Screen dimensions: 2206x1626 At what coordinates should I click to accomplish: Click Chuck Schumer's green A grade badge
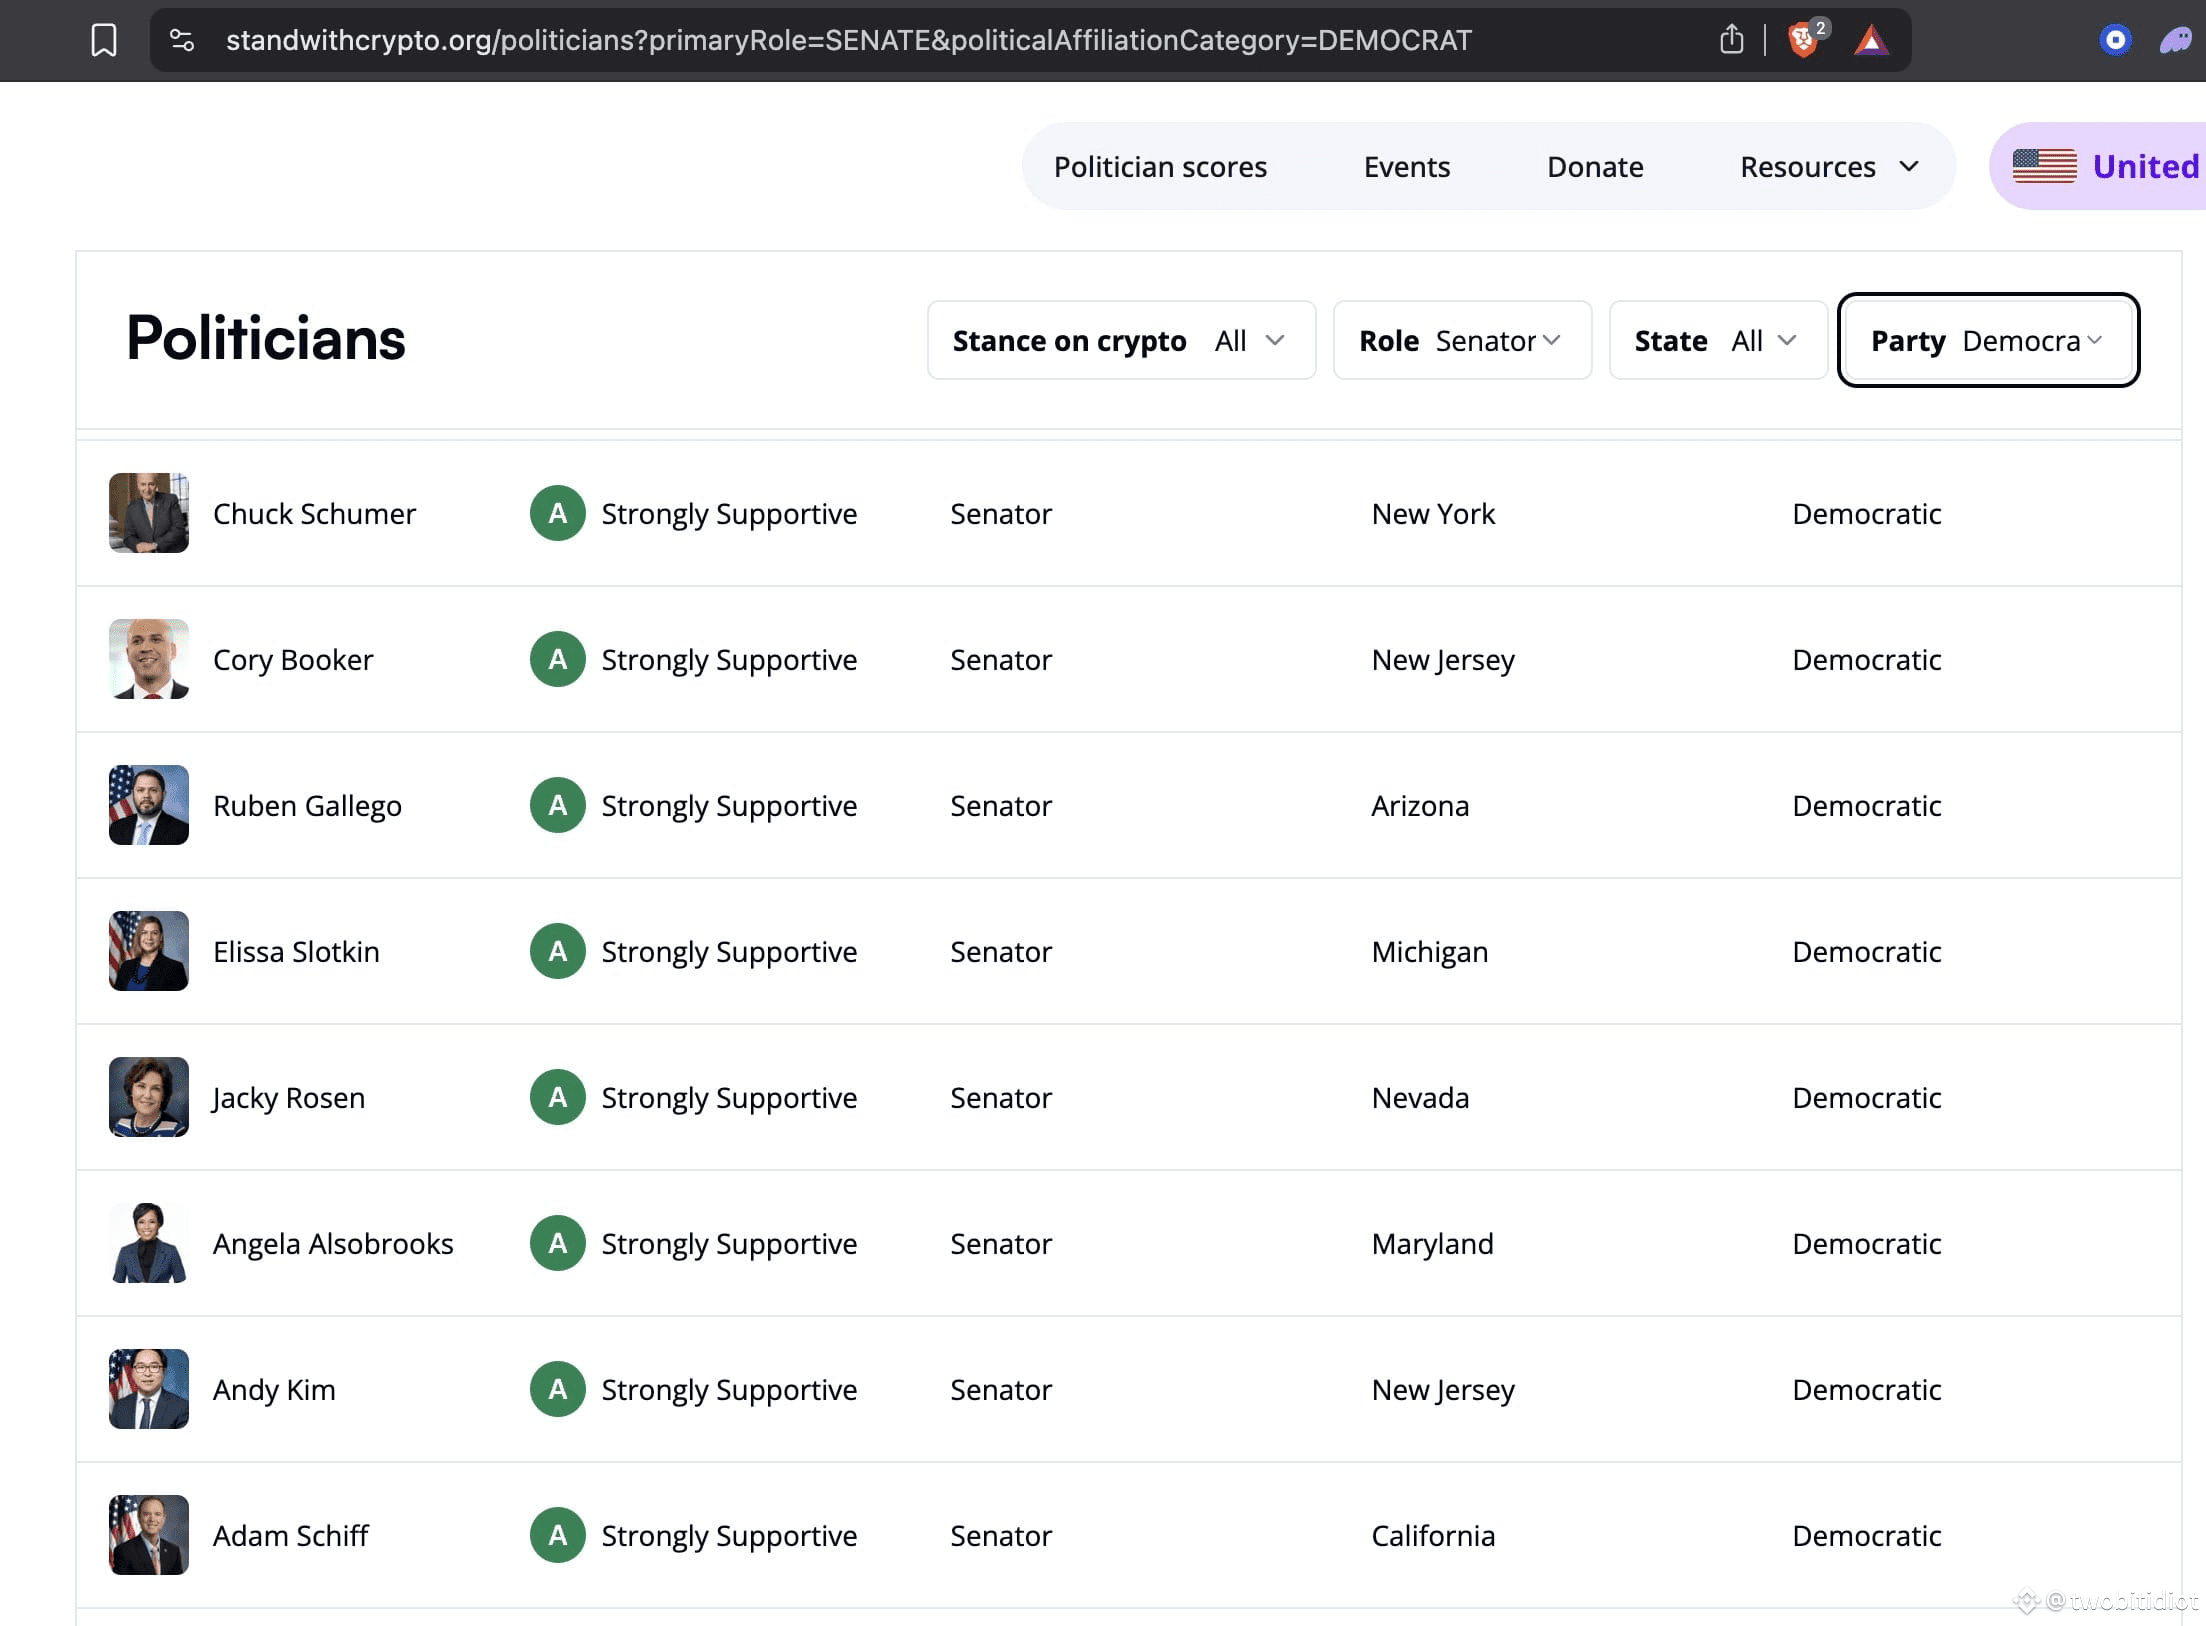[558, 513]
